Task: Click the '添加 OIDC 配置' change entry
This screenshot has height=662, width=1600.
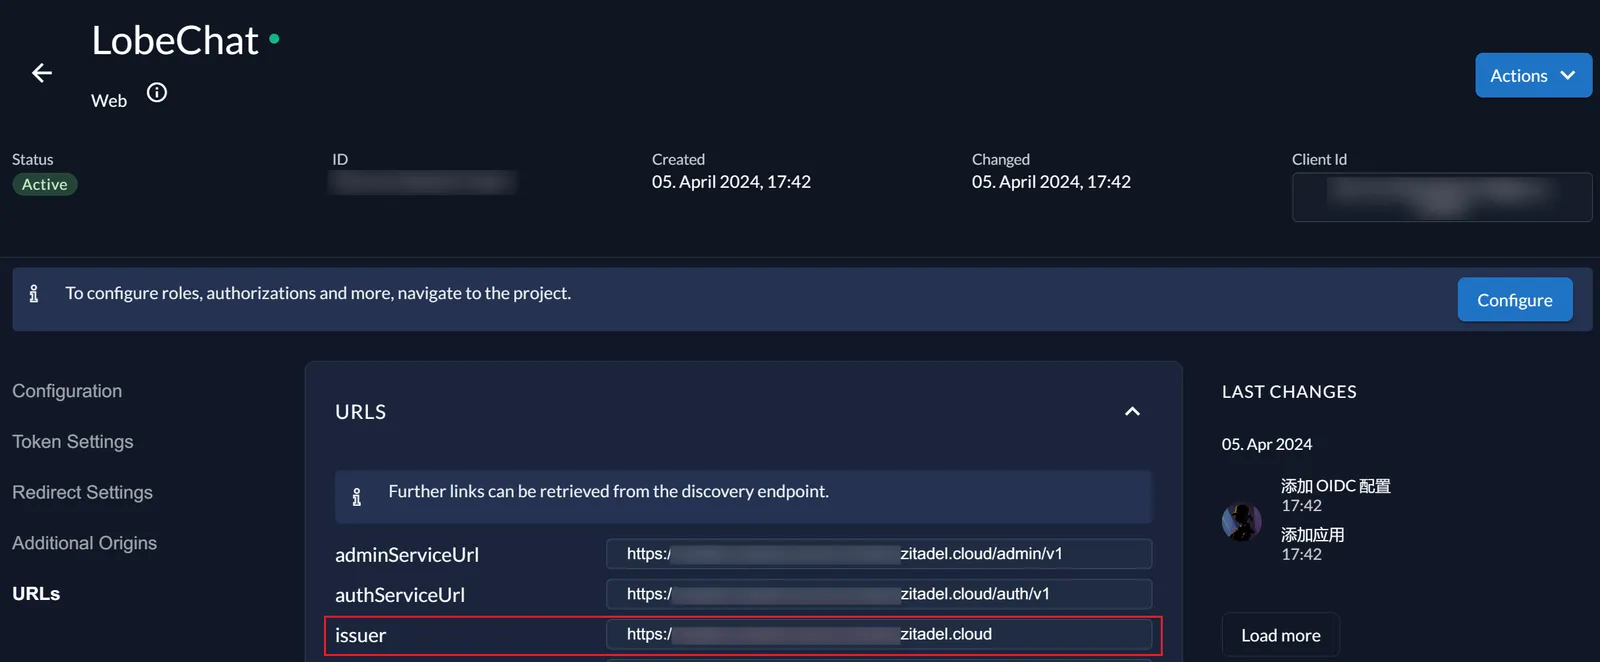Action: [1336, 486]
